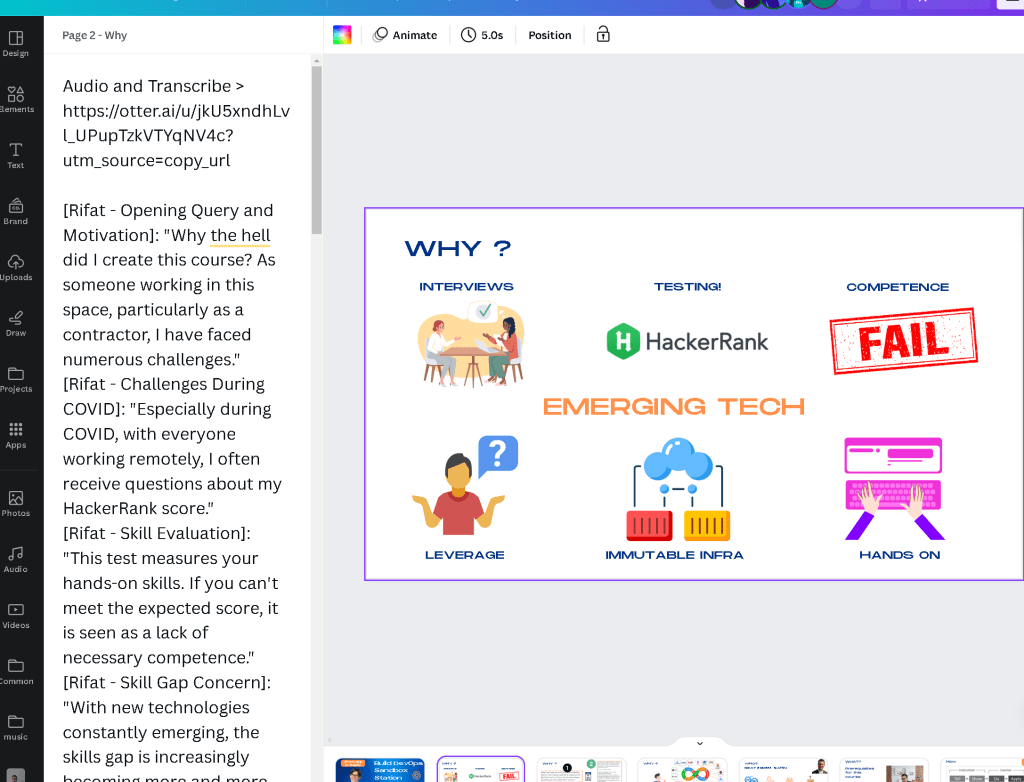This screenshot has width=1024, height=782.
Task: Select the 'EMERGING TECH' orange heading
Action: point(673,406)
